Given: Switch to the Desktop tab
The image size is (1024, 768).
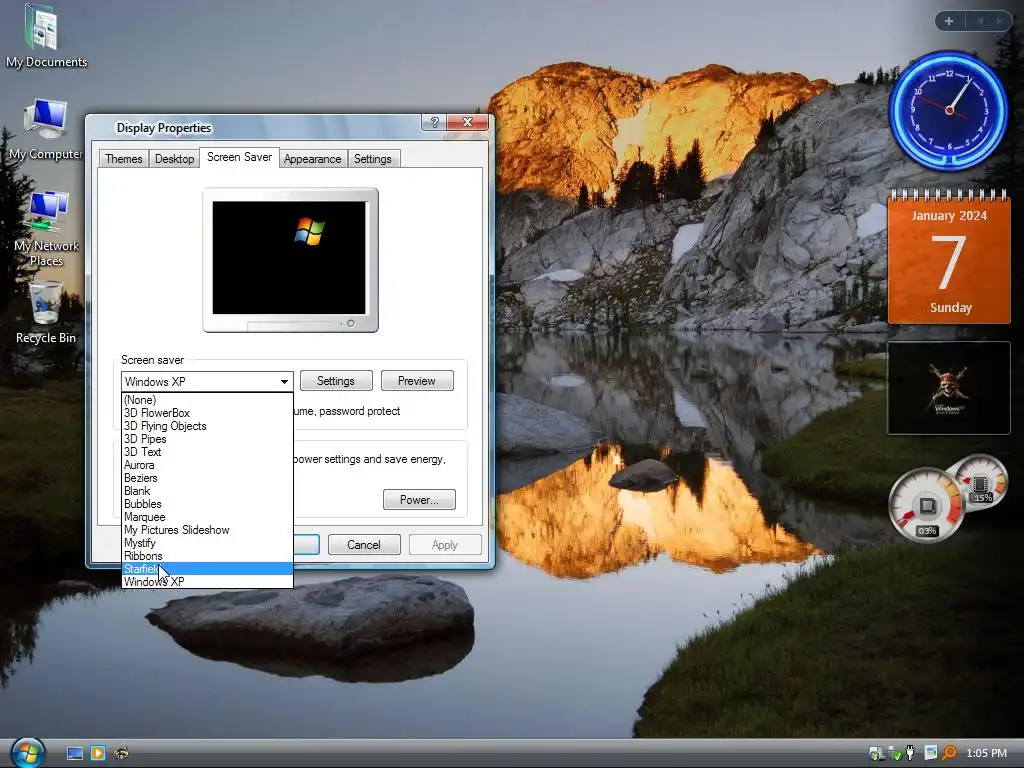Looking at the screenshot, I should [174, 159].
